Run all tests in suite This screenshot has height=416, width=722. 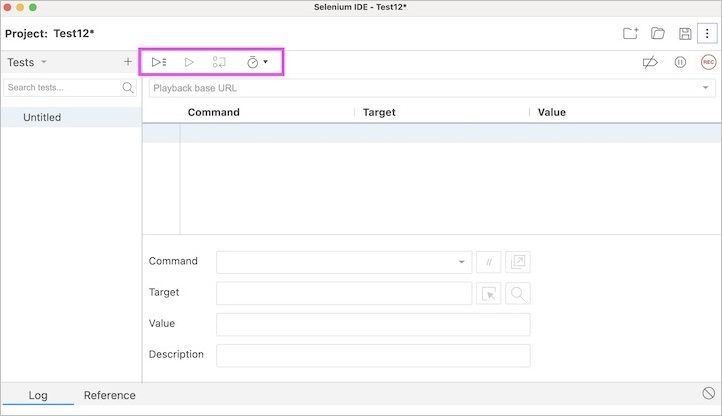click(159, 62)
